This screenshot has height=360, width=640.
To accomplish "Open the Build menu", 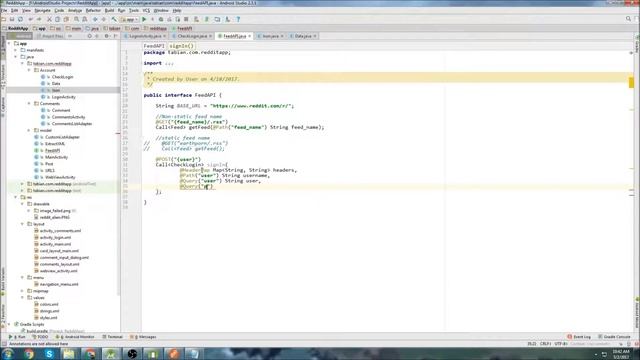I will coord(109,10).
